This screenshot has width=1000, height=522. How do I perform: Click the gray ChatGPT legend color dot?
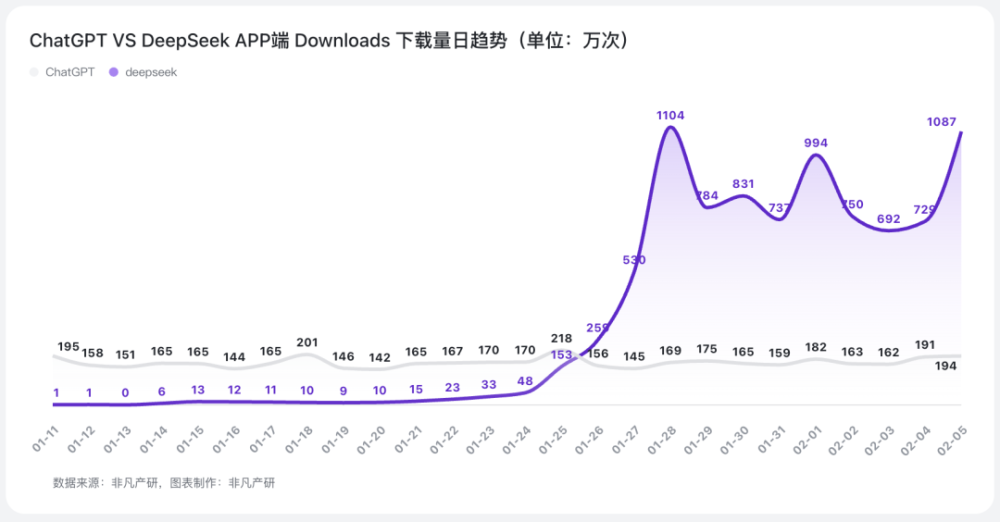point(34,72)
